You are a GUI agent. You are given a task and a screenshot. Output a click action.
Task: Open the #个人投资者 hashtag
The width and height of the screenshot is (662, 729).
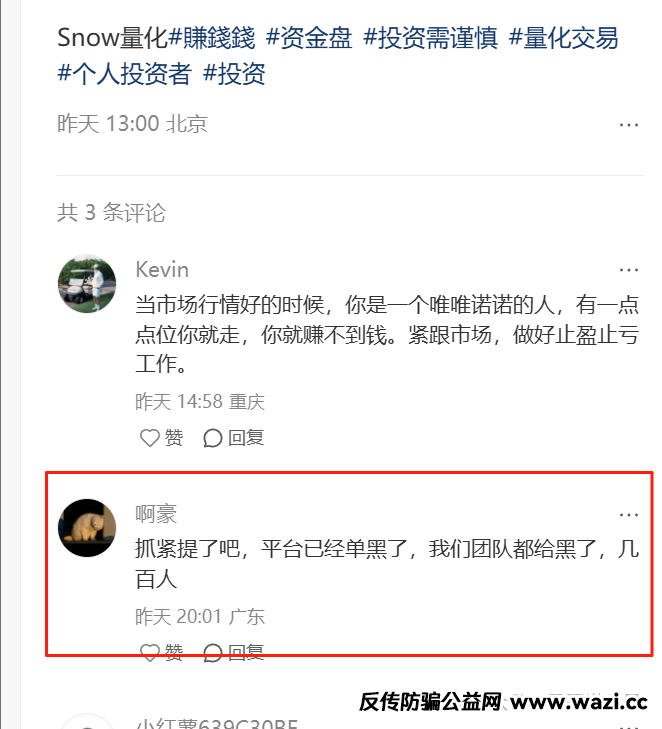pyautogui.click(x=125, y=73)
